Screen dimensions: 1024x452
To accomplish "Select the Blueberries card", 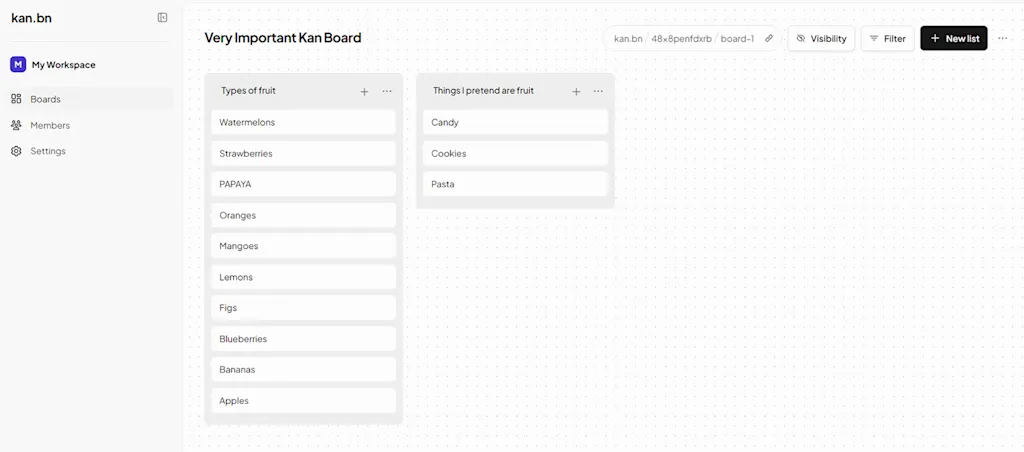I will point(304,339).
